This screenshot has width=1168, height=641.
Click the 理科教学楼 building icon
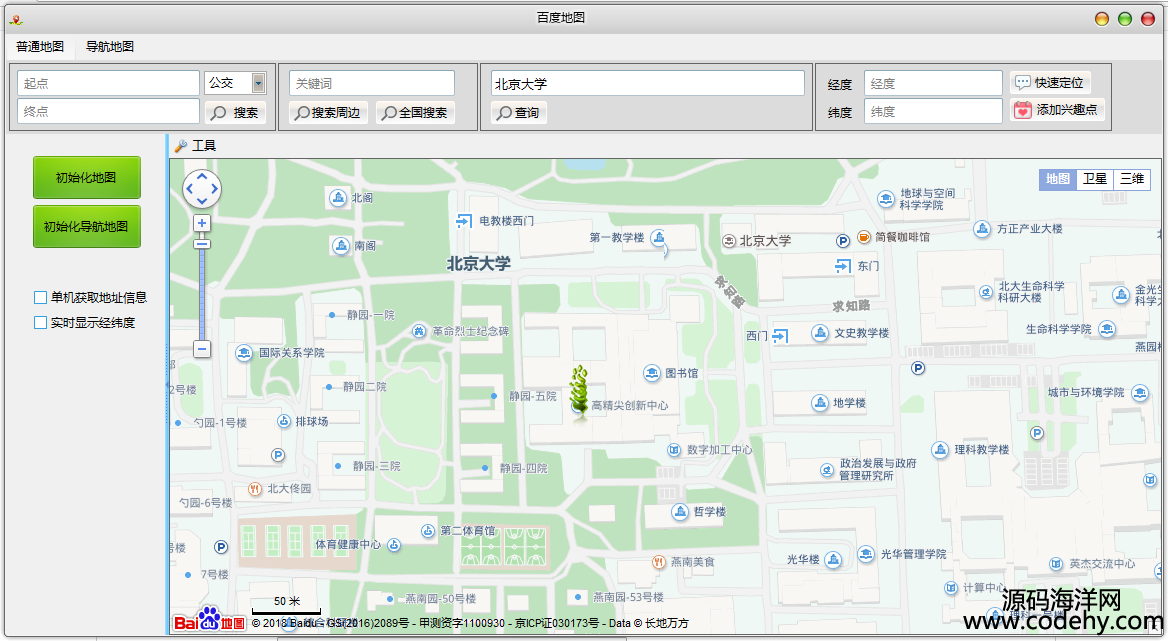pos(940,450)
